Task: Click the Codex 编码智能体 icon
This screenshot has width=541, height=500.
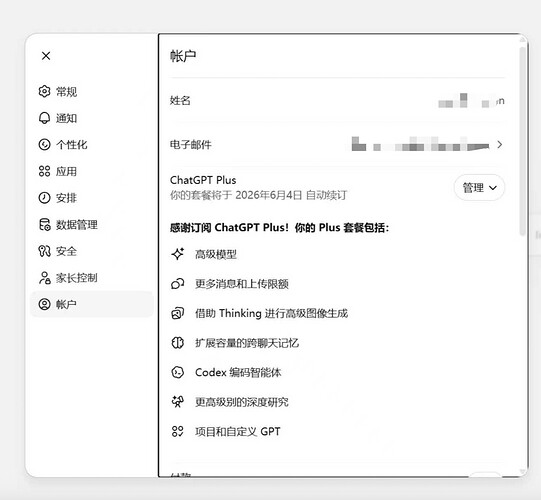Action: tap(178, 372)
